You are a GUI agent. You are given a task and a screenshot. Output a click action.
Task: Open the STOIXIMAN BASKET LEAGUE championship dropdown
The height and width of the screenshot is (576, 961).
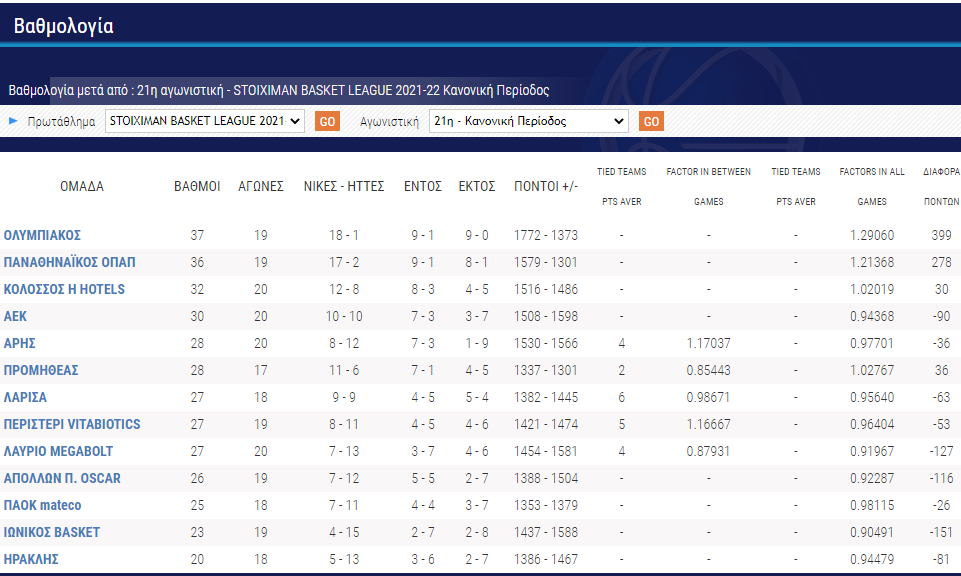point(205,121)
